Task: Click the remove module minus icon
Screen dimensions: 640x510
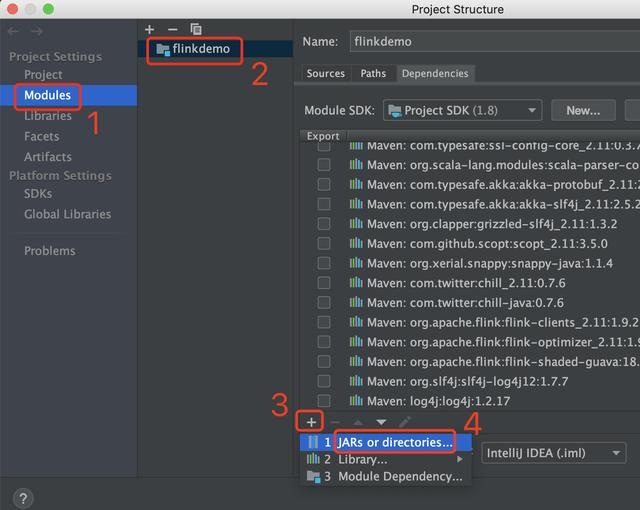Action: [173, 29]
